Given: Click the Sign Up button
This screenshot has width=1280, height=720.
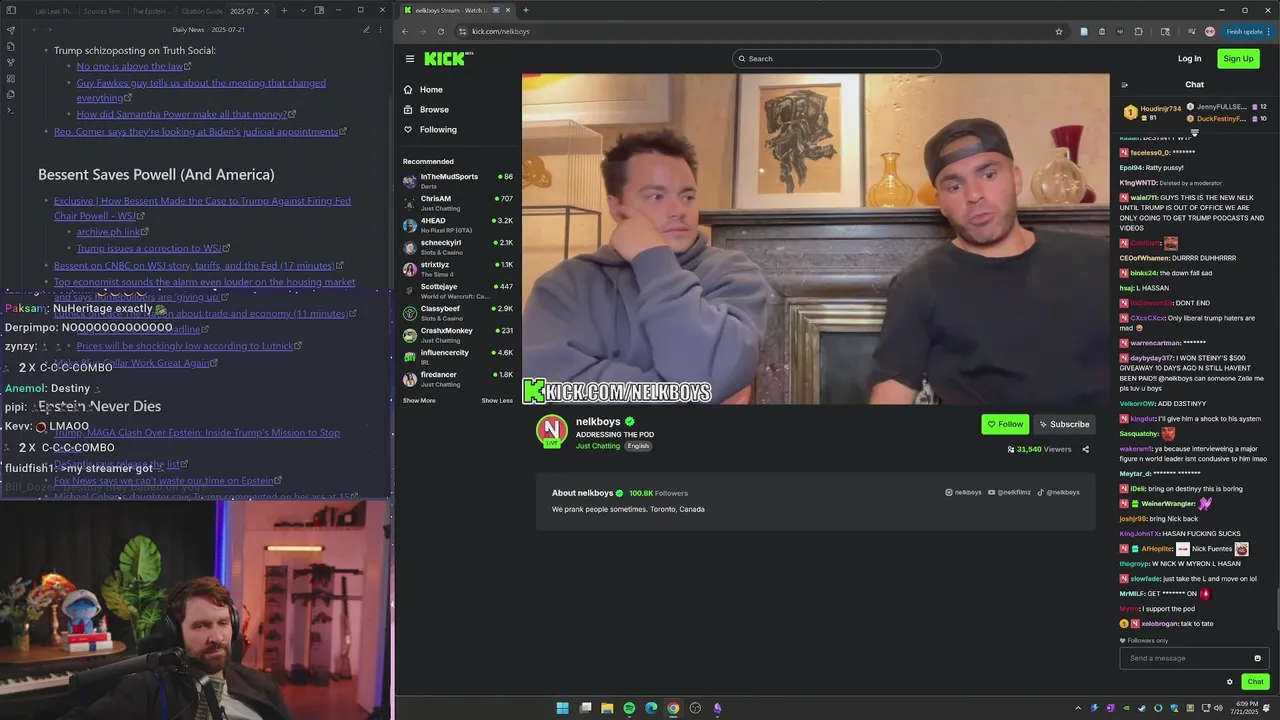Looking at the screenshot, I should (x=1238, y=59).
